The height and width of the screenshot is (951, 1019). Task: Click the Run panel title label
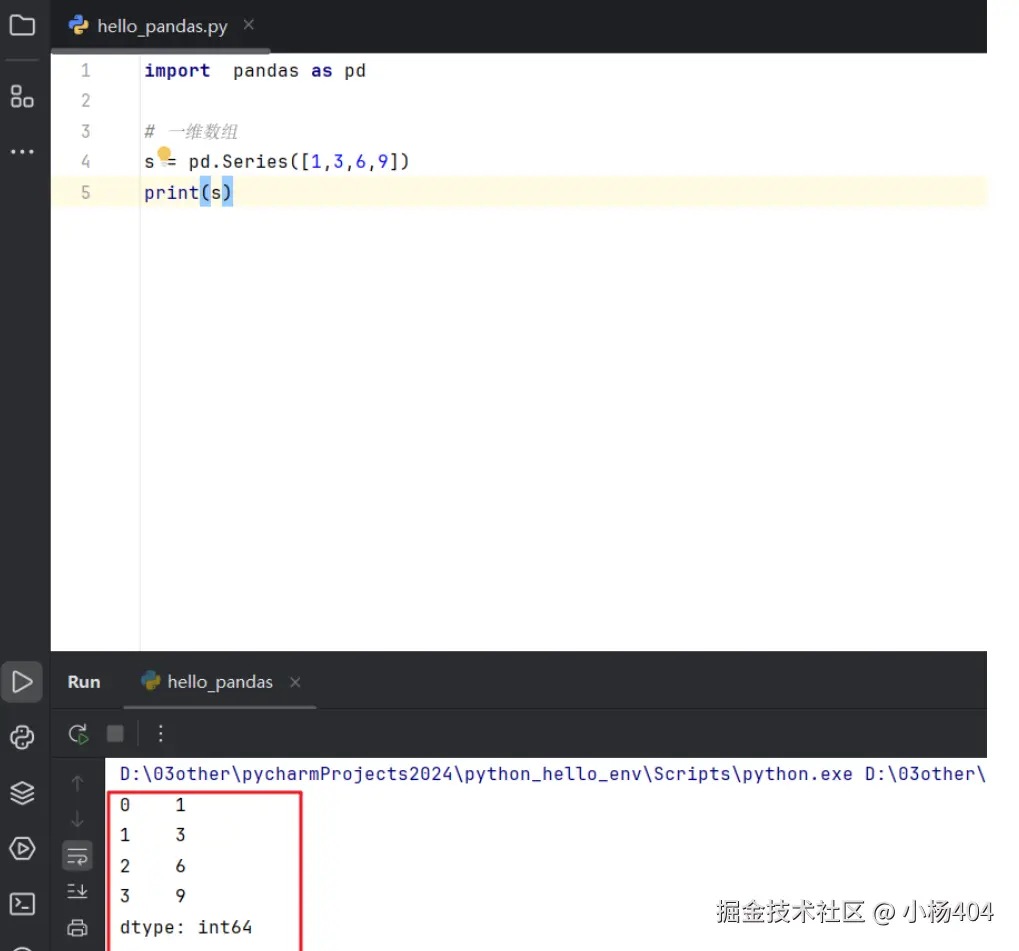coord(84,682)
